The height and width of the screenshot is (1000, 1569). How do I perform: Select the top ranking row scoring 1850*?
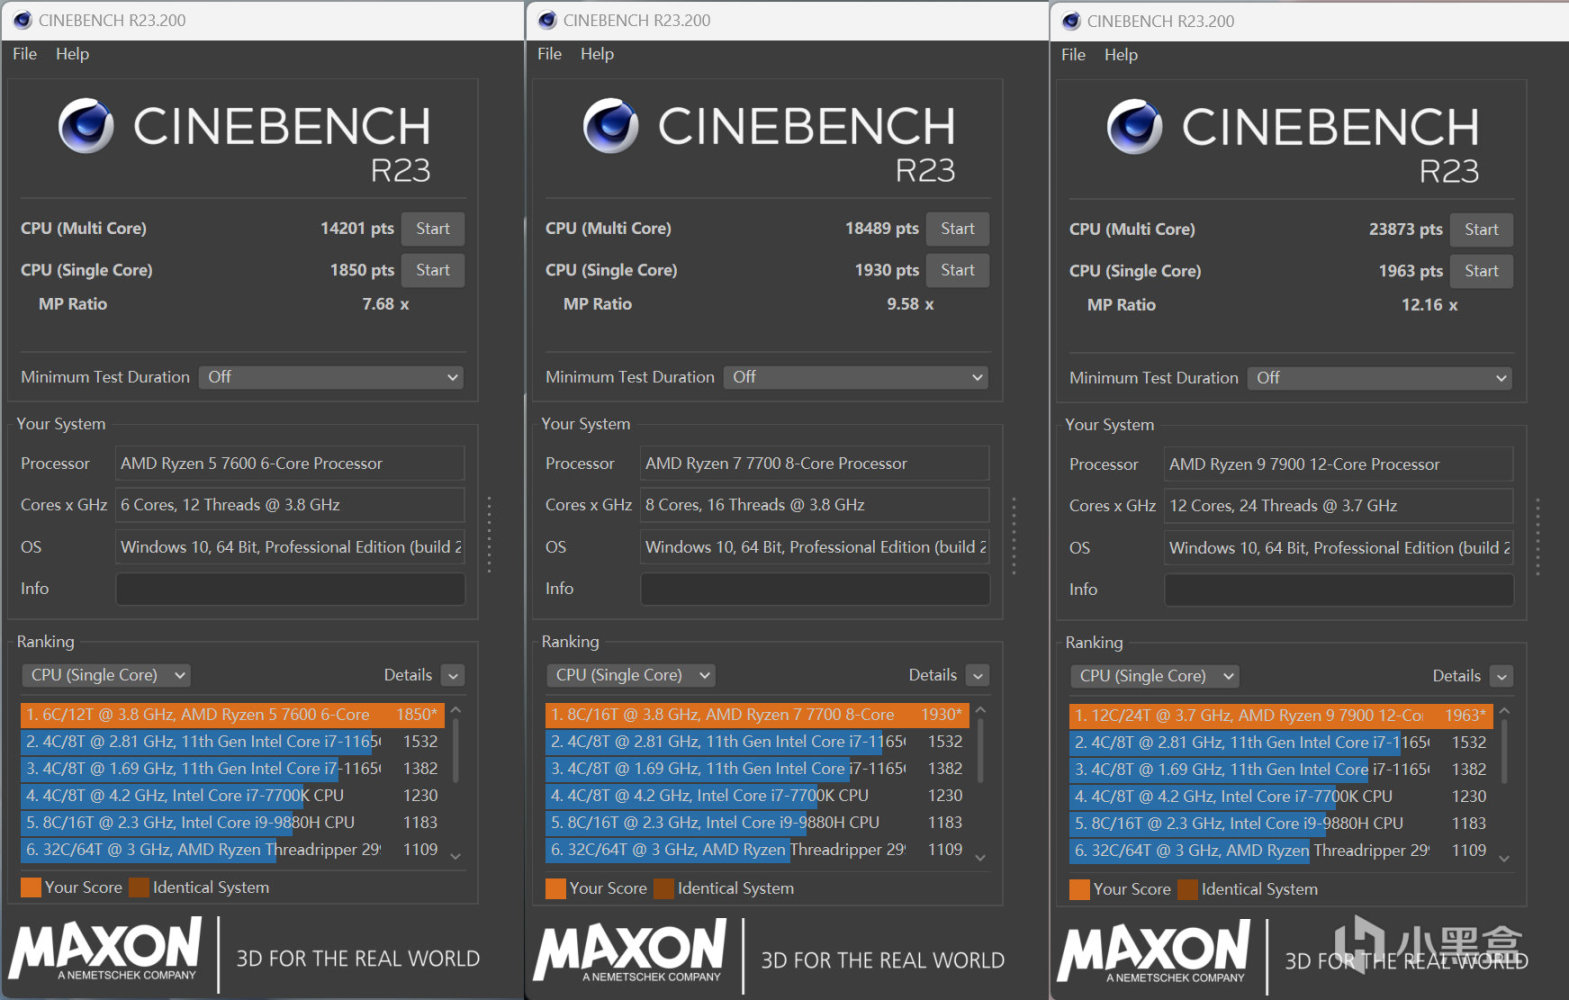(232, 714)
